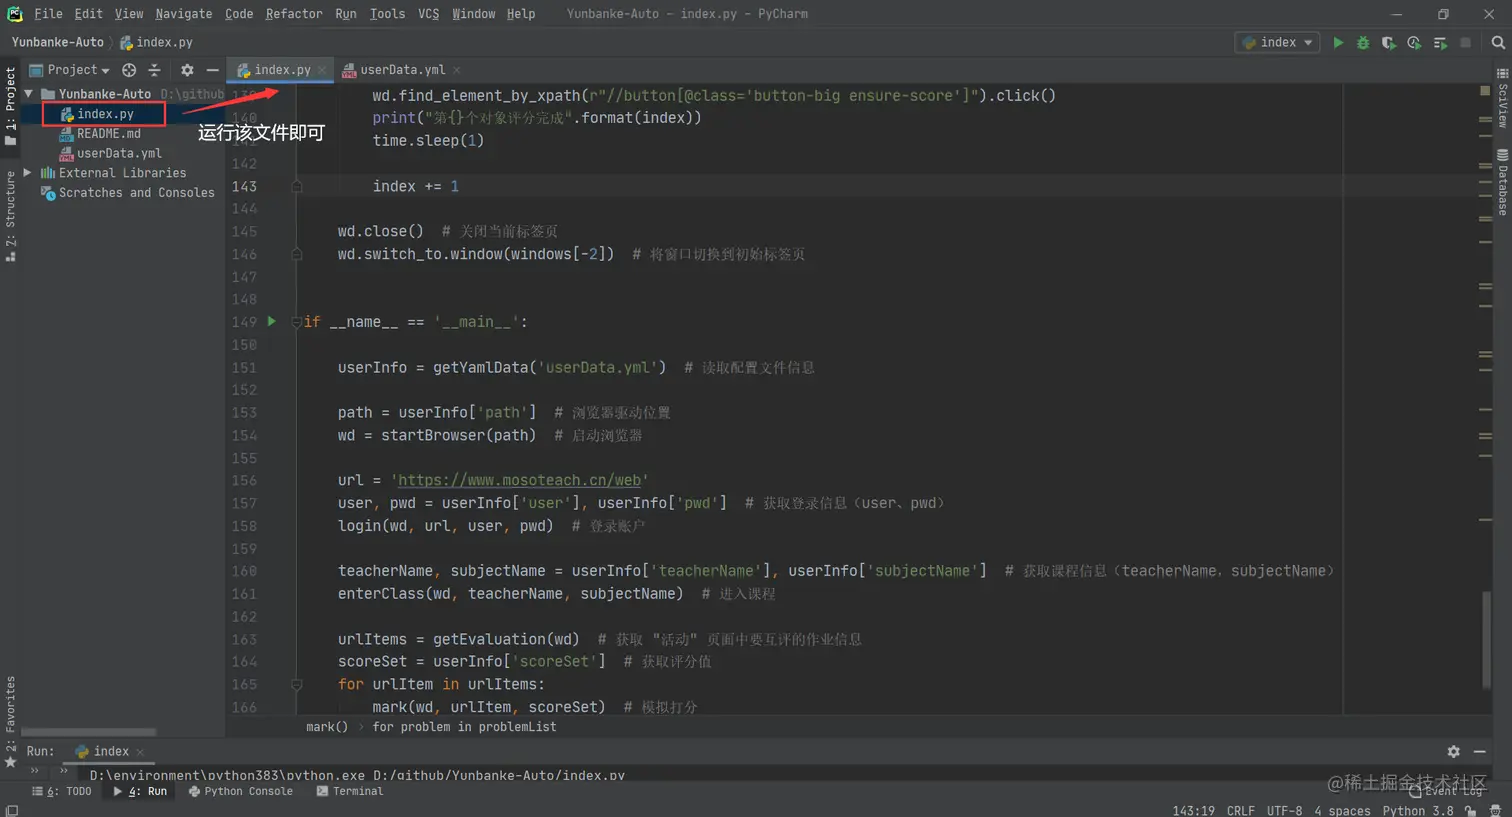The height and width of the screenshot is (817, 1512).
Task: Open the Database side tool window
Action: point(1502,182)
